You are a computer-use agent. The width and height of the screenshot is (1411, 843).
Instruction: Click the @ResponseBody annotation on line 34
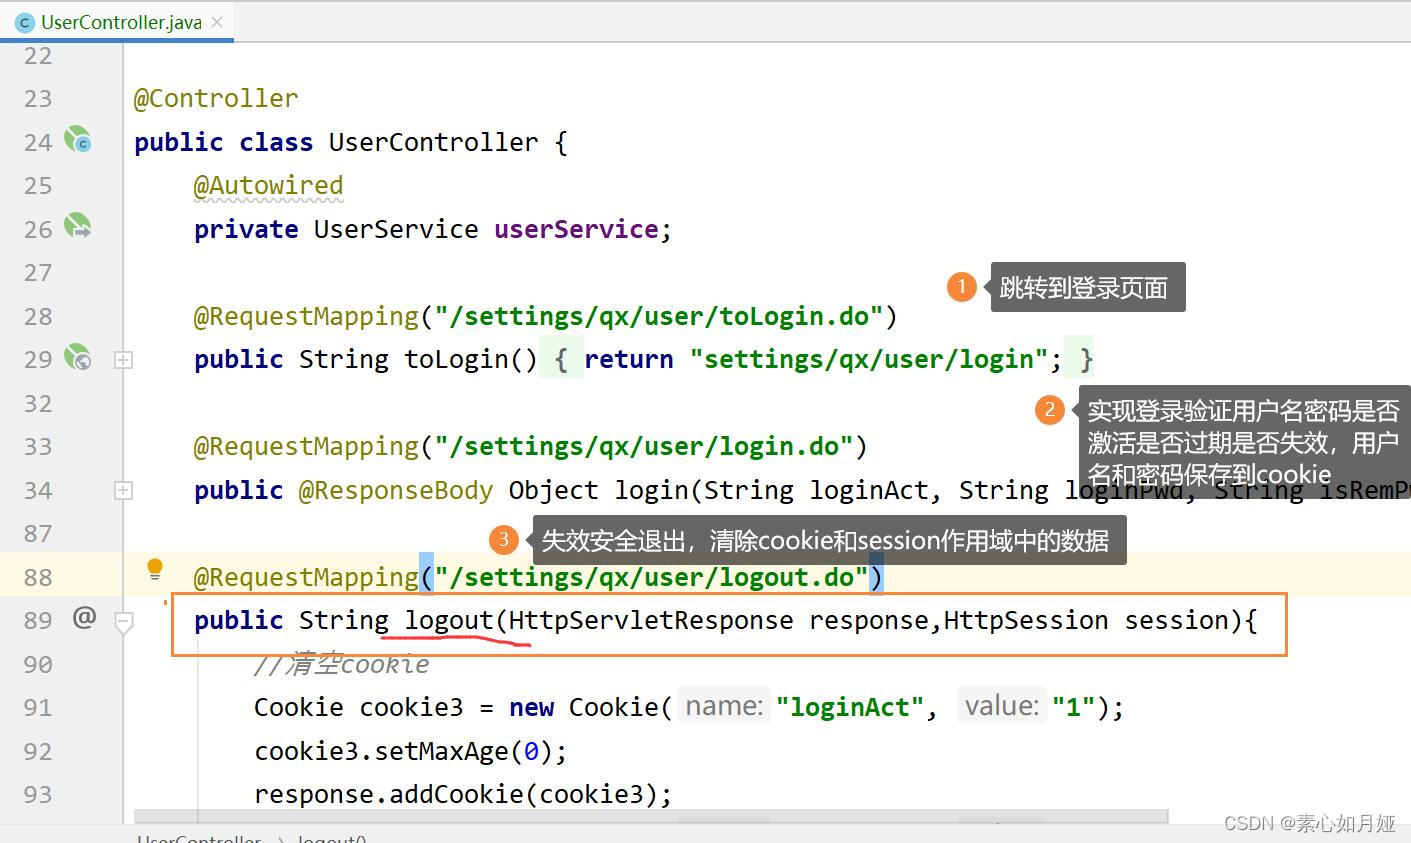click(396, 490)
